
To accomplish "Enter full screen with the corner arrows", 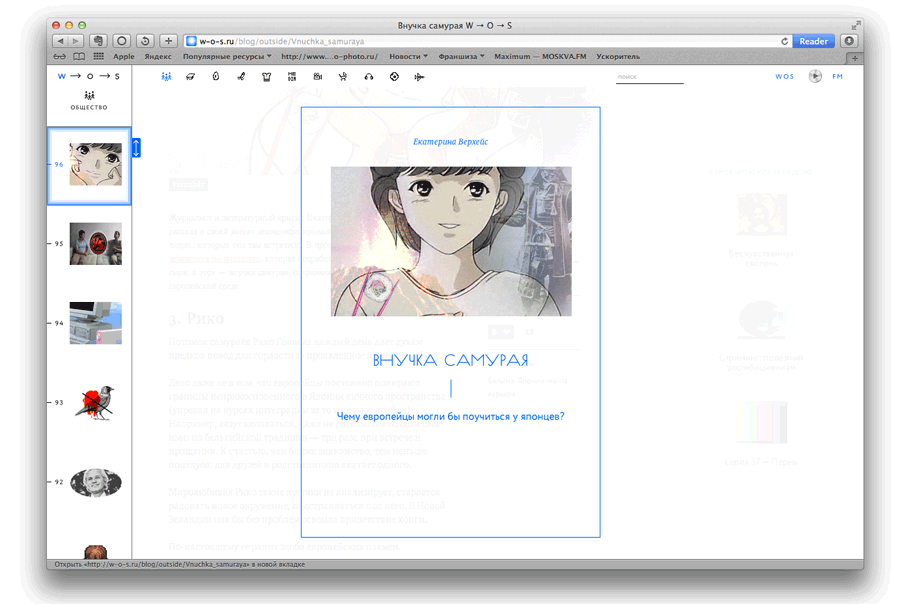I will point(856,25).
